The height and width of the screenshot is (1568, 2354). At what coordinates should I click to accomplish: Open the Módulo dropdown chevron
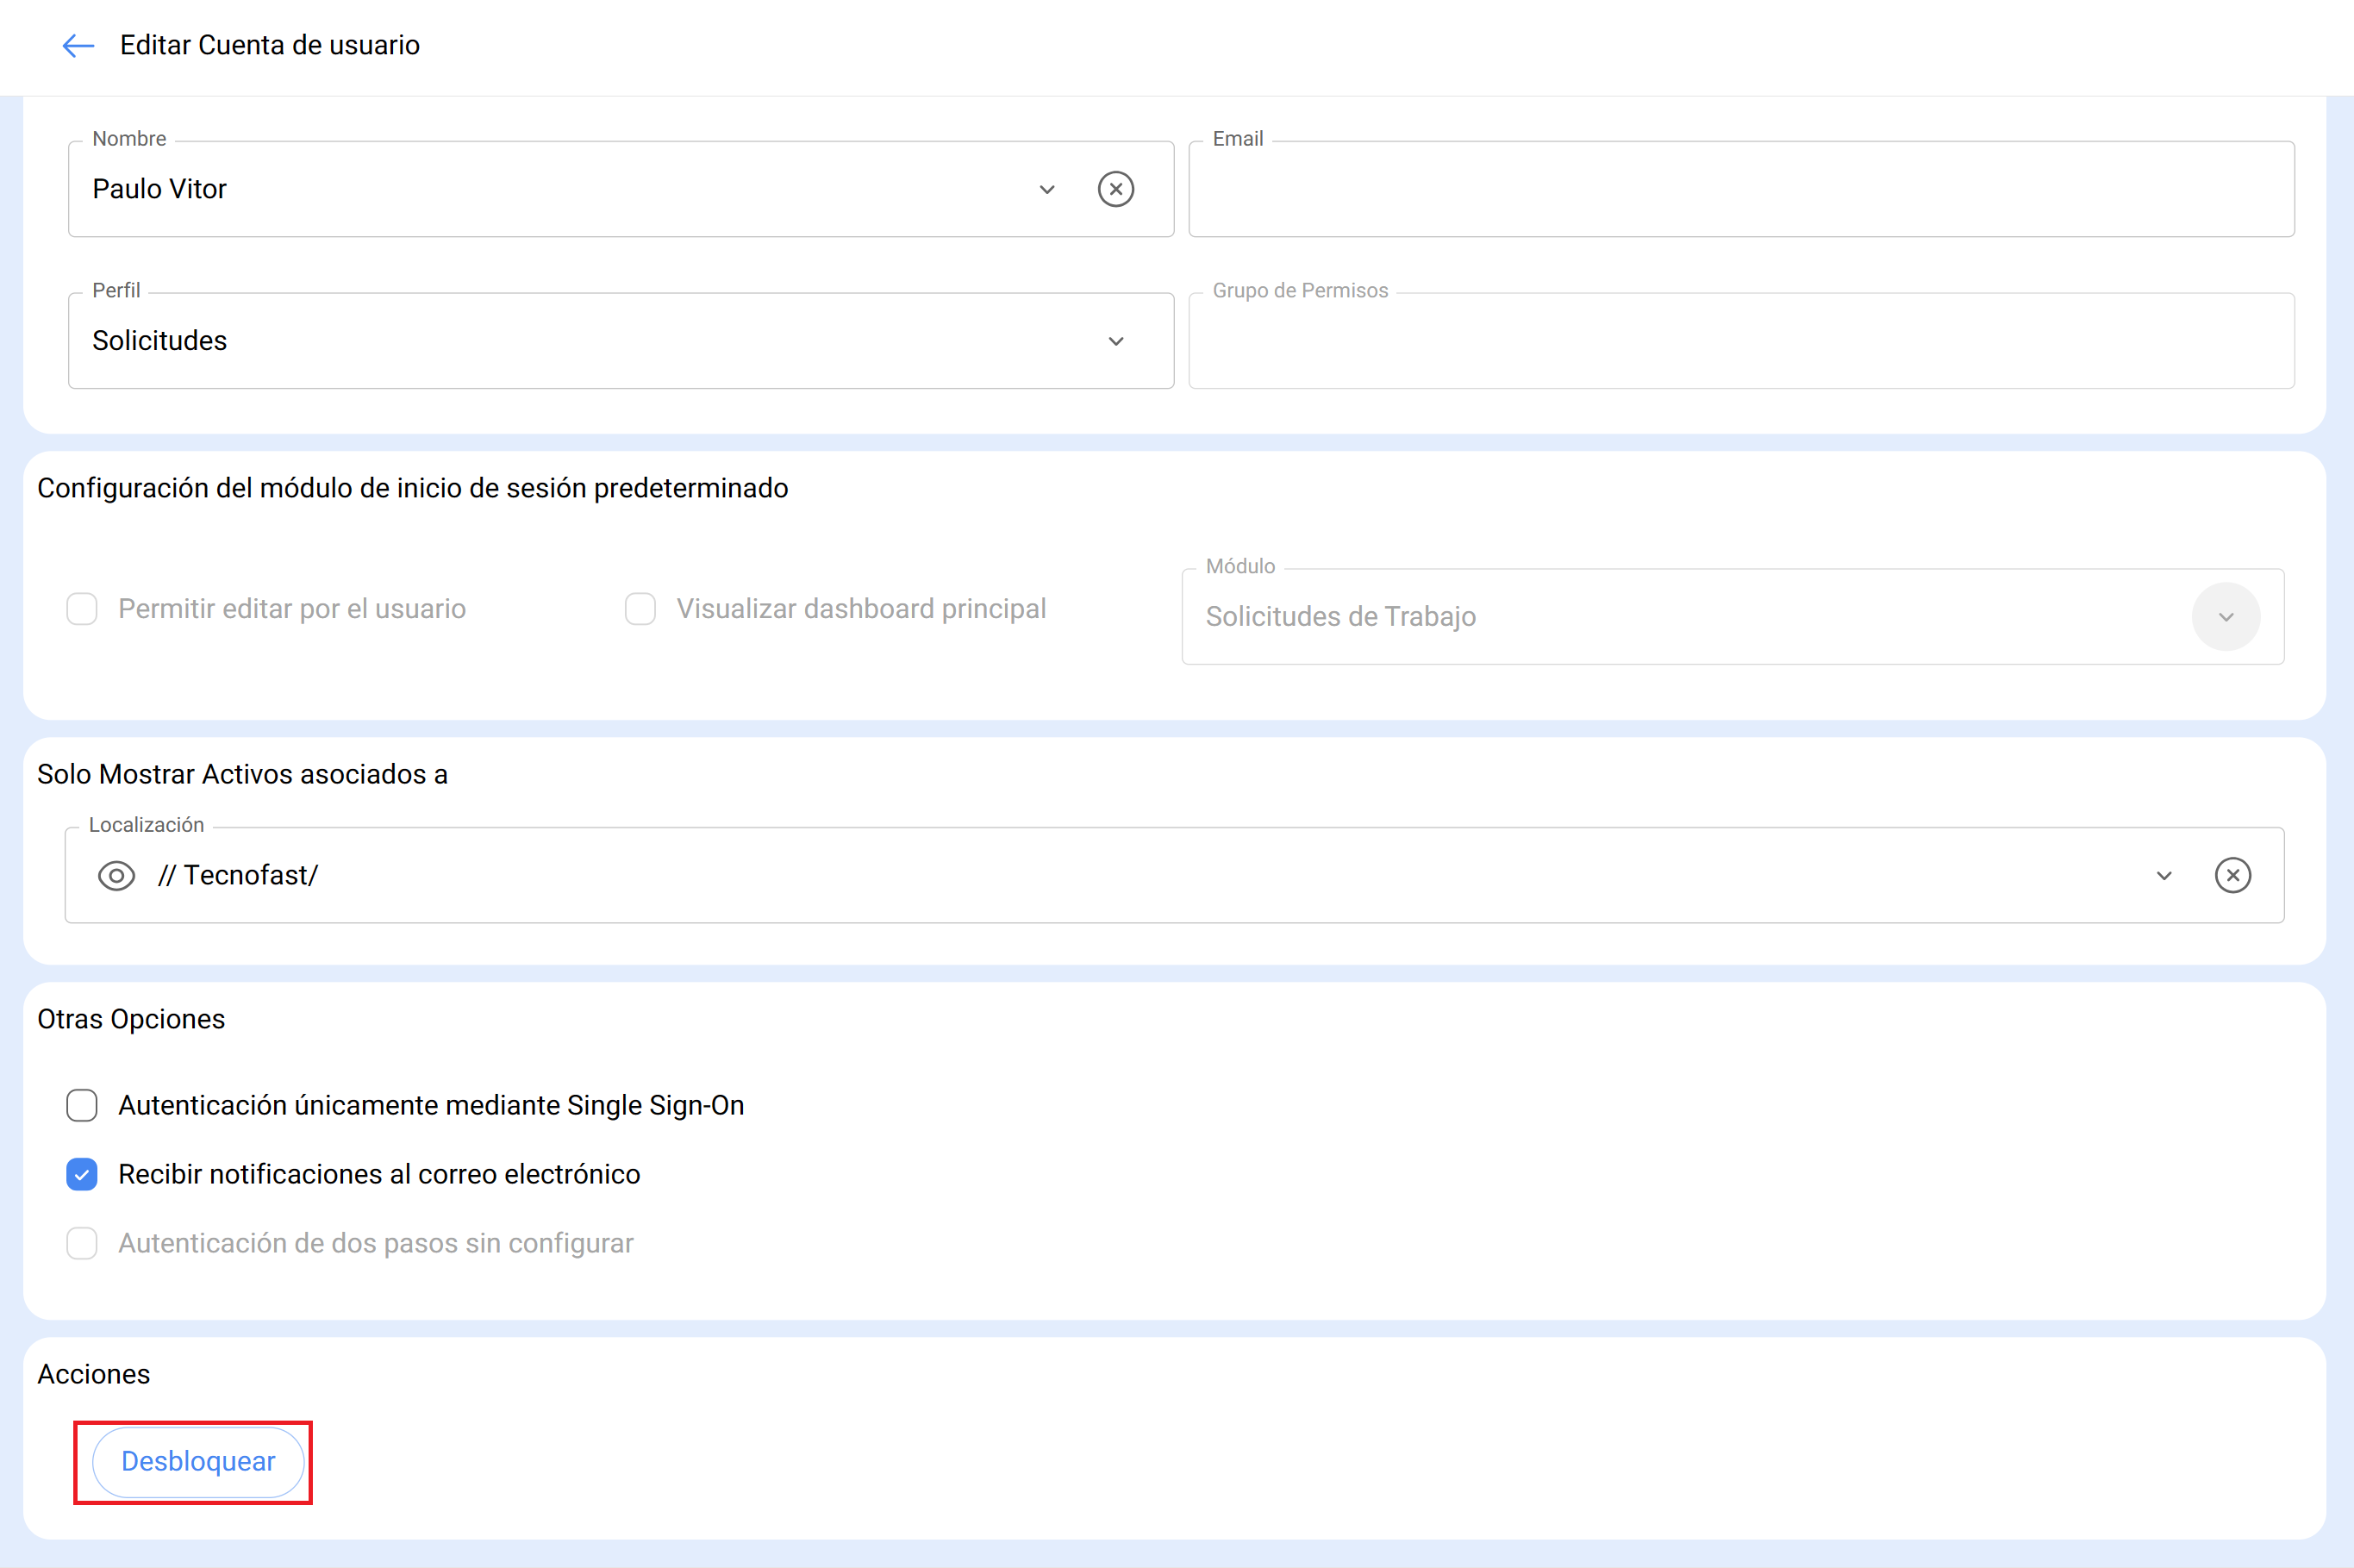(x=2225, y=616)
